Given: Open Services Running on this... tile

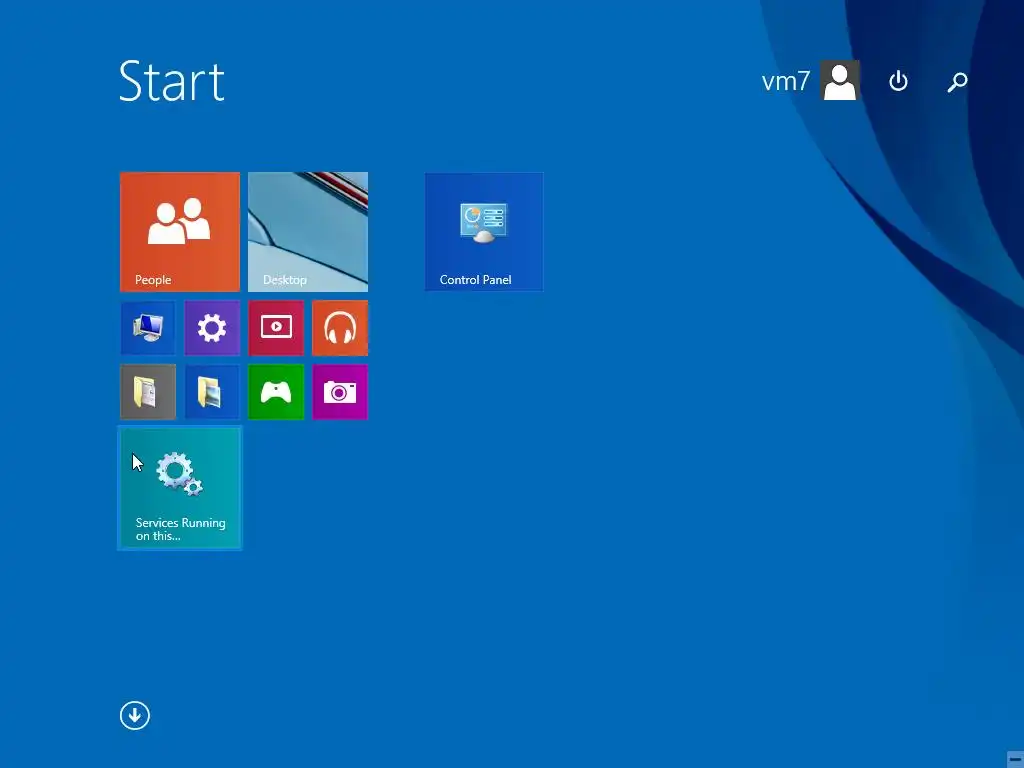Looking at the screenshot, I should [180, 488].
